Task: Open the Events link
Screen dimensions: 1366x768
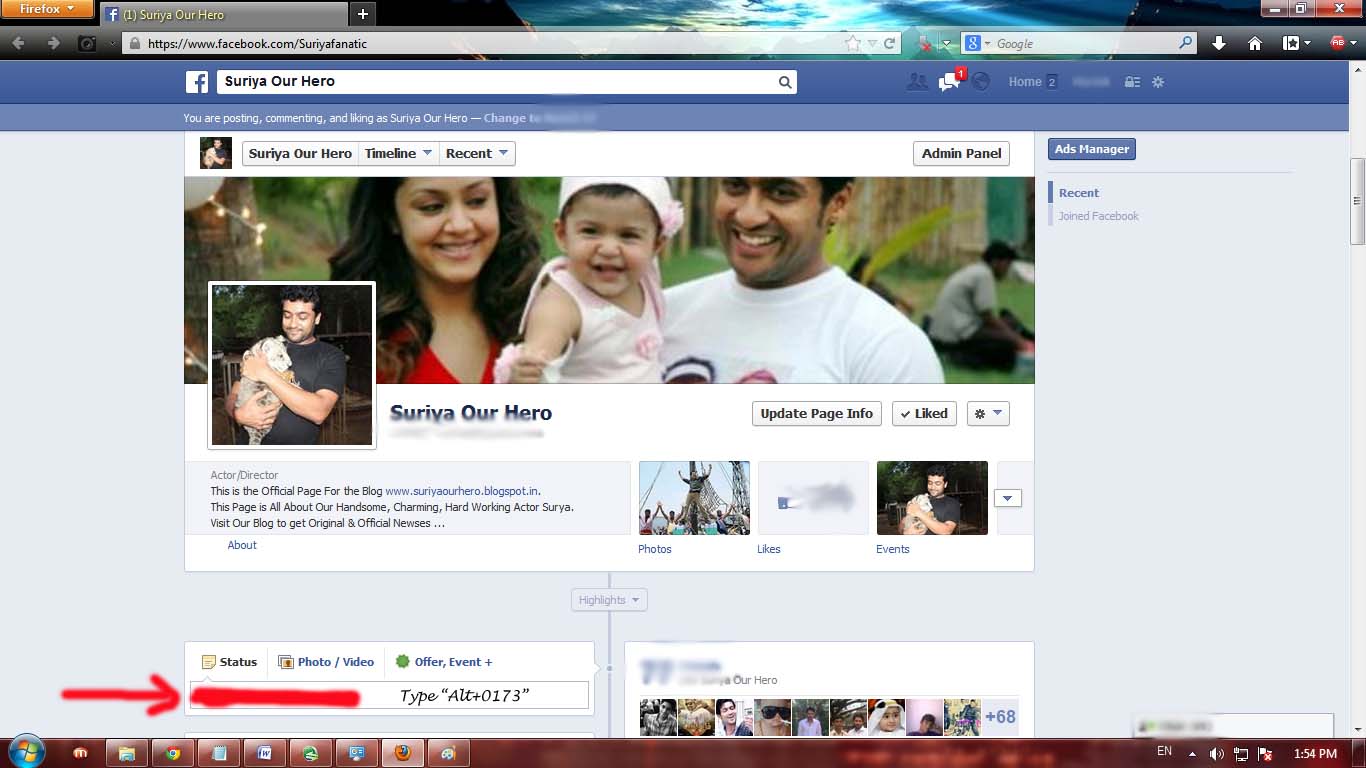Action: (x=893, y=549)
